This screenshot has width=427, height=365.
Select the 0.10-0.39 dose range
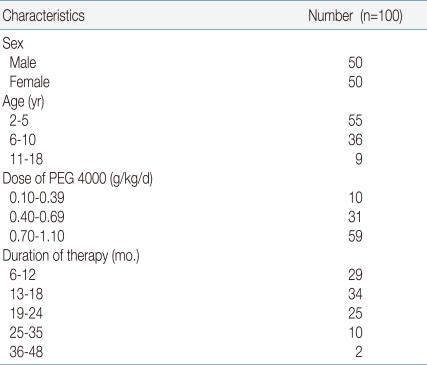click(37, 198)
